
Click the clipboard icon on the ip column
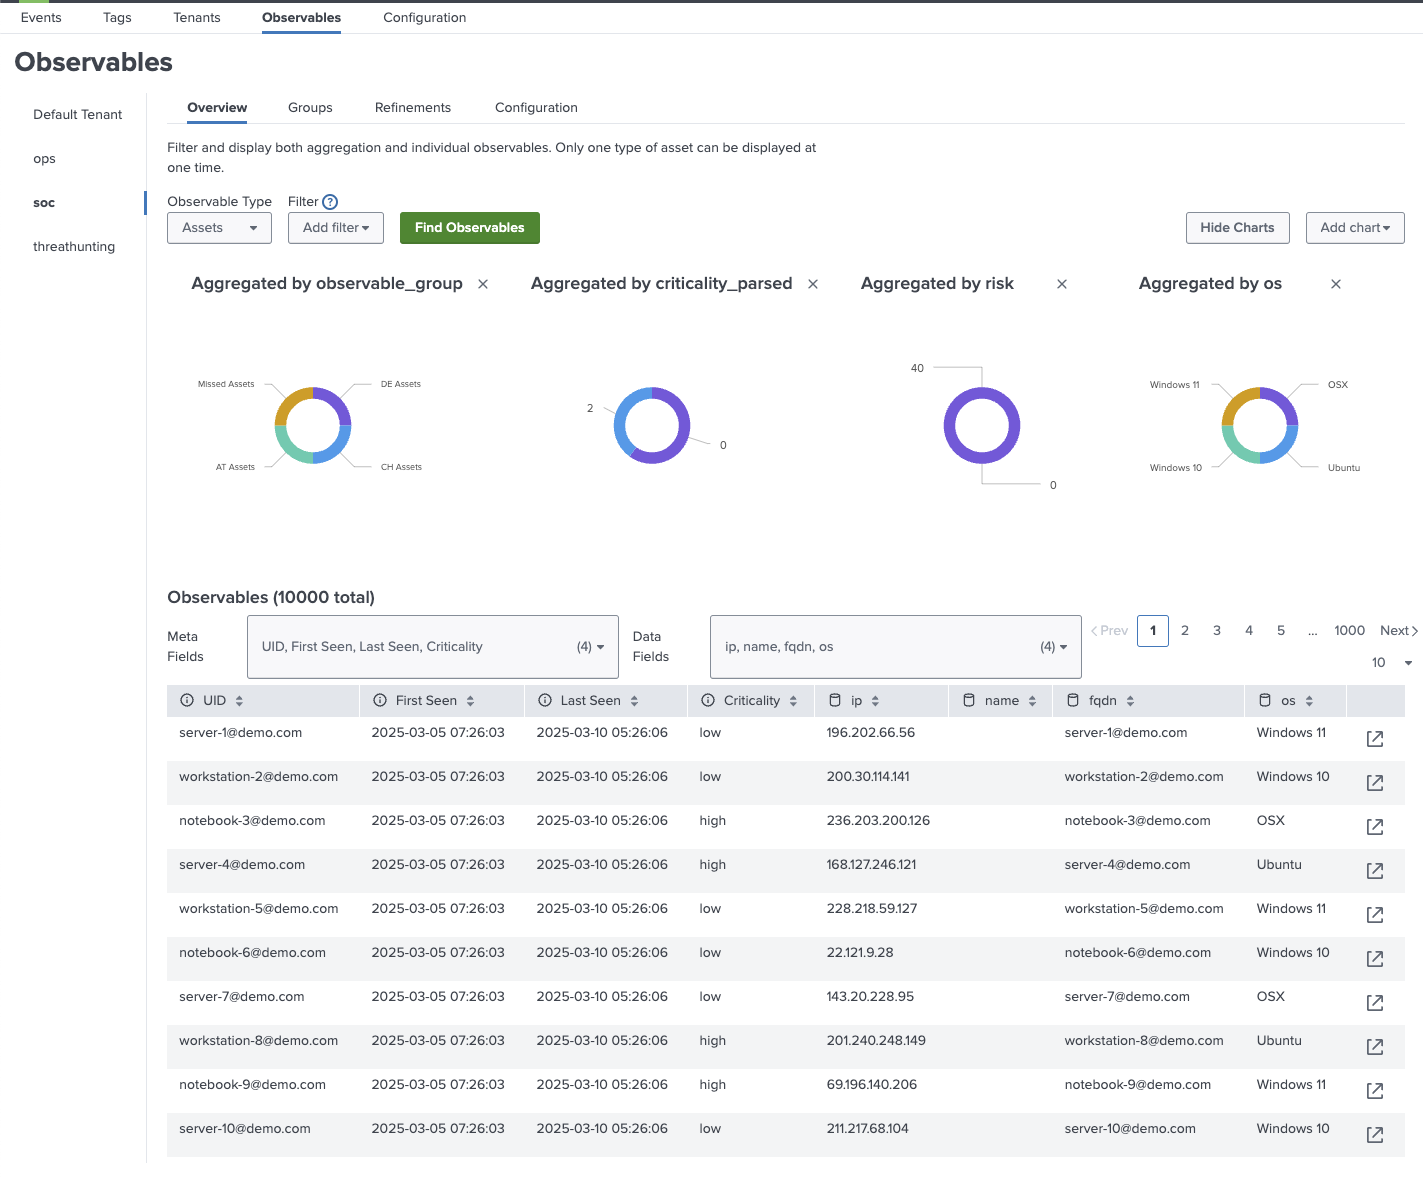click(x=836, y=700)
